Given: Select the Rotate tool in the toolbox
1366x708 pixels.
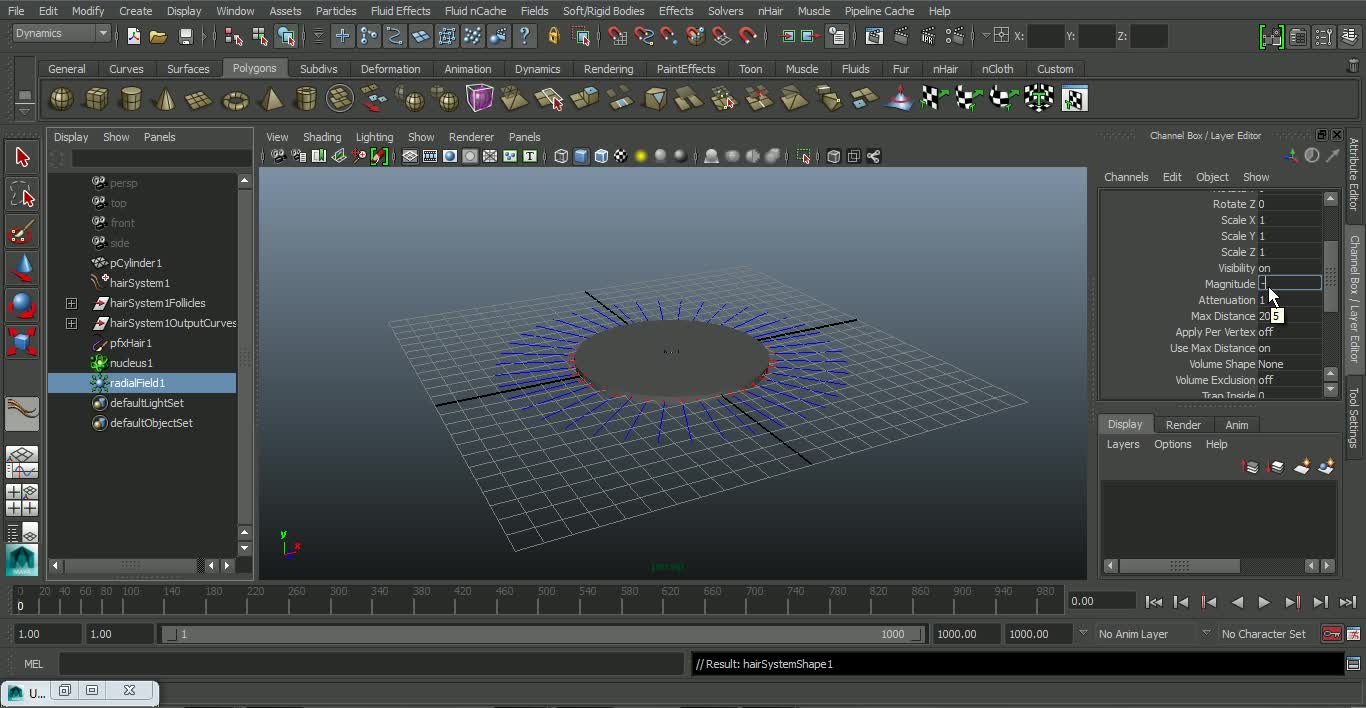Looking at the screenshot, I should point(22,305).
